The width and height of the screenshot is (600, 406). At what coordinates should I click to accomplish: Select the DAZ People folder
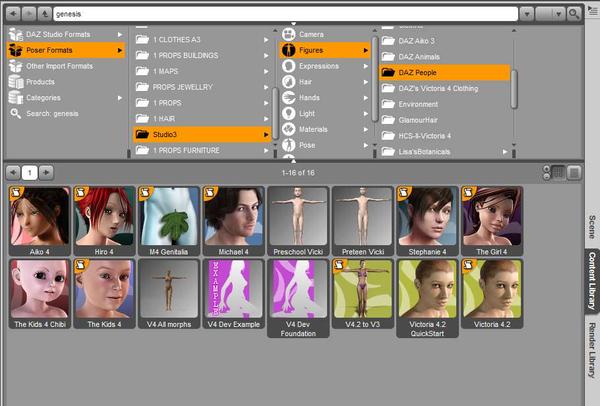click(444, 72)
